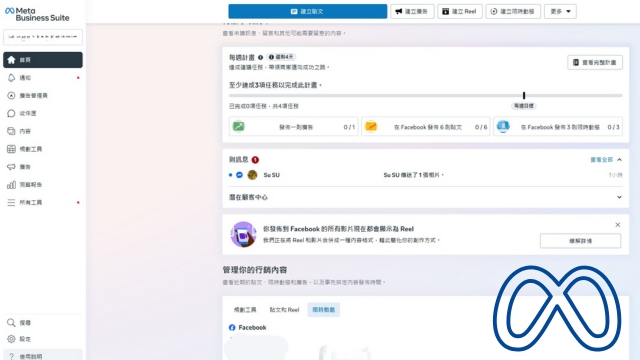Click the Meta Business Suite logo
The height and width of the screenshot is (360, 640).
37,14
